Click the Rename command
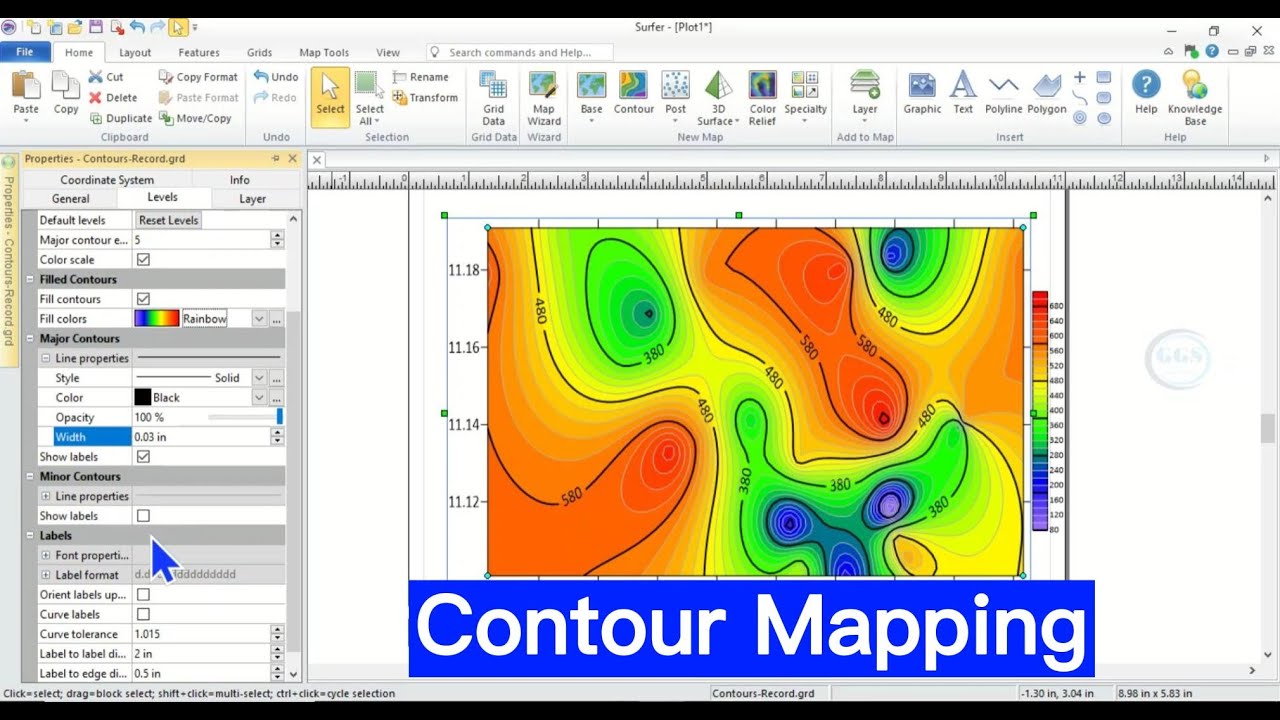Image resolution: width=1280 pixels, height=720 pixels. (x=420, y=77)
